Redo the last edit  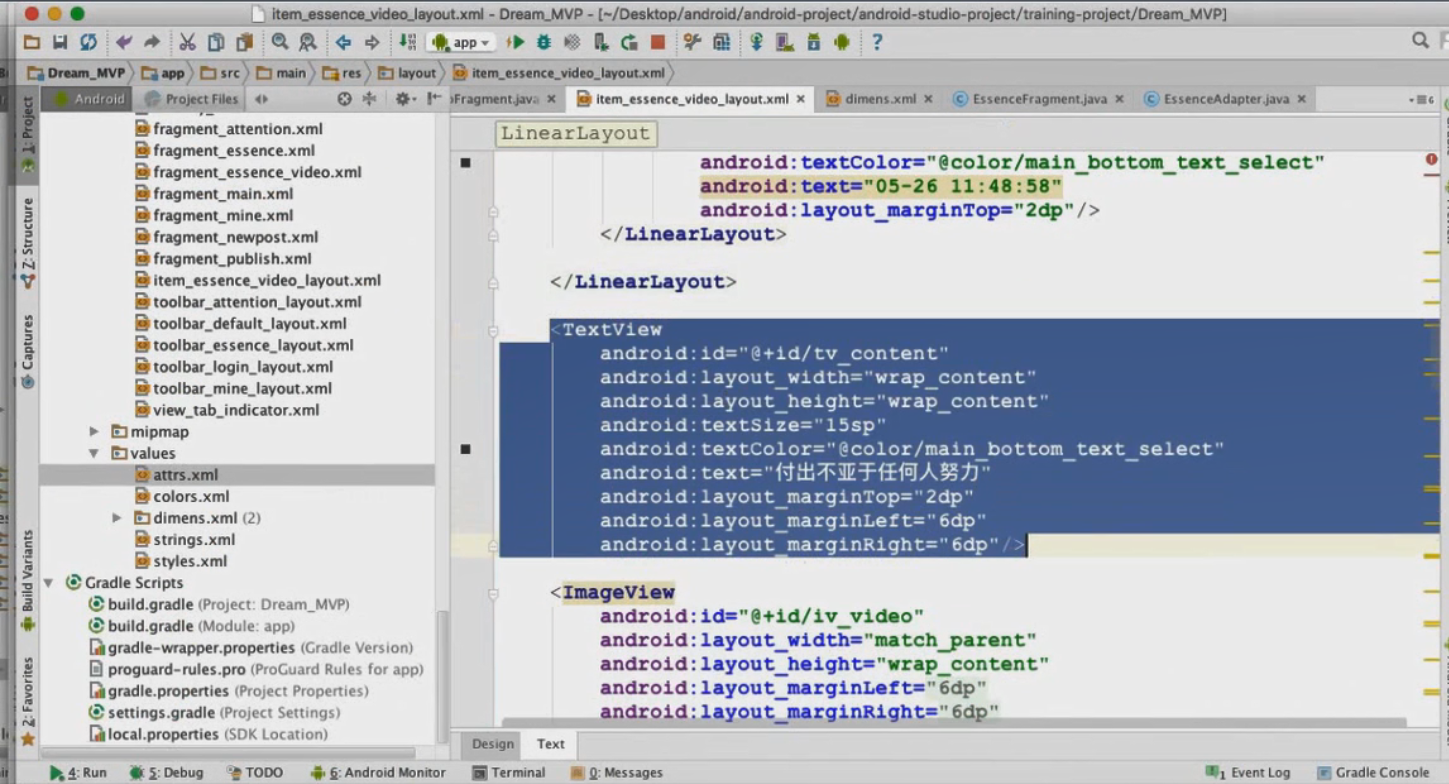(152, 42)
